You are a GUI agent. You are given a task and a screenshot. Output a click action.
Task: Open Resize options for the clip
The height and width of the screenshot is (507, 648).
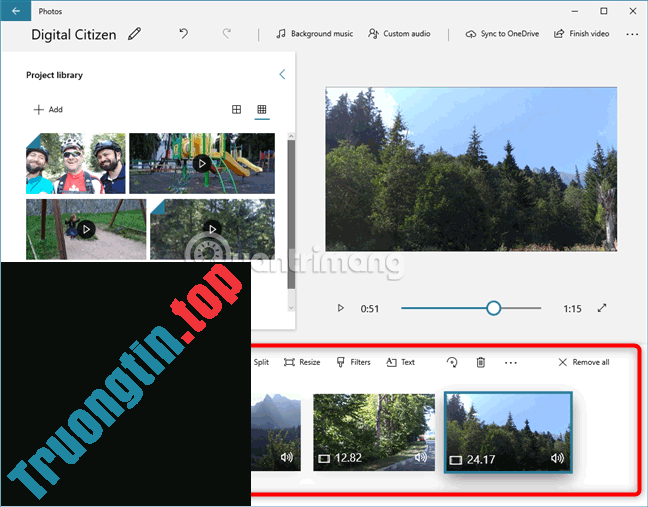click(302, 362)
